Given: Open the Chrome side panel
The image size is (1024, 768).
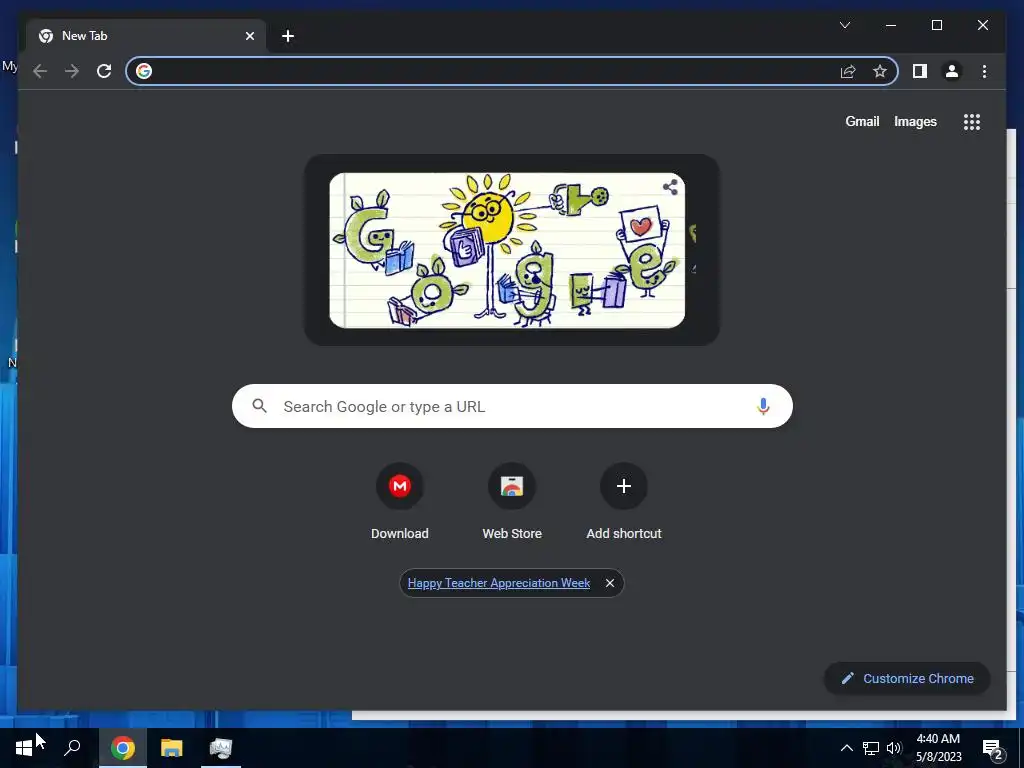Looking at the screenshot, I should [x=920, y=71].
